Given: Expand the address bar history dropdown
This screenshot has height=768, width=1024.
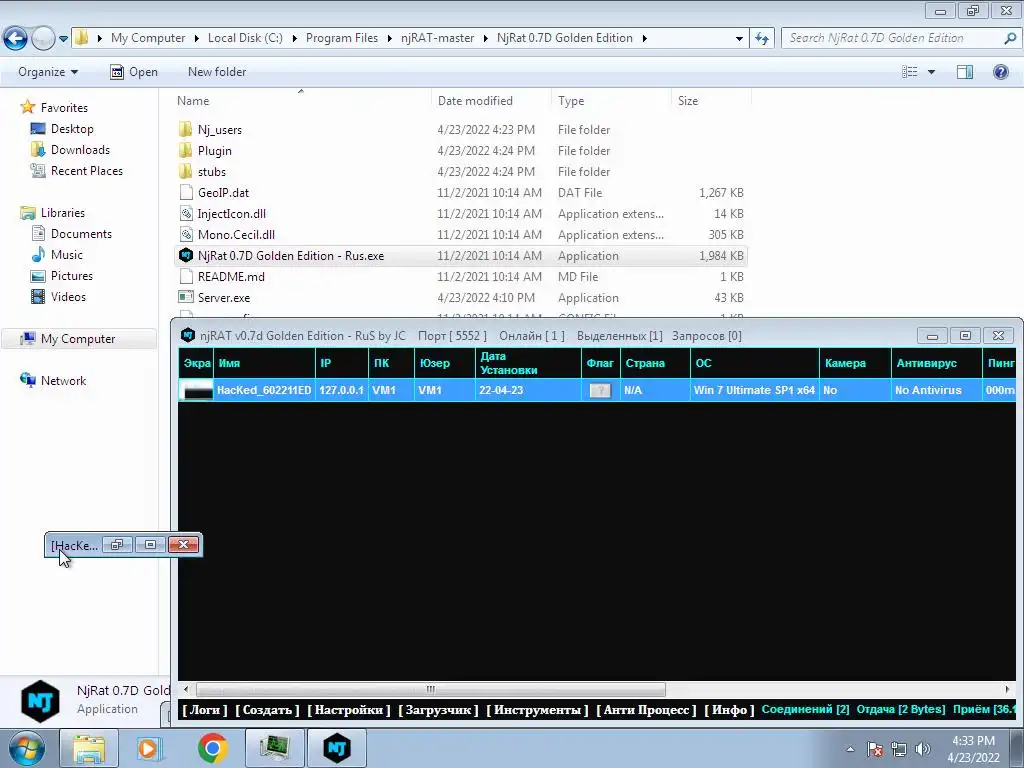Looking at the screenshot, I should click(x=739, y=39).
